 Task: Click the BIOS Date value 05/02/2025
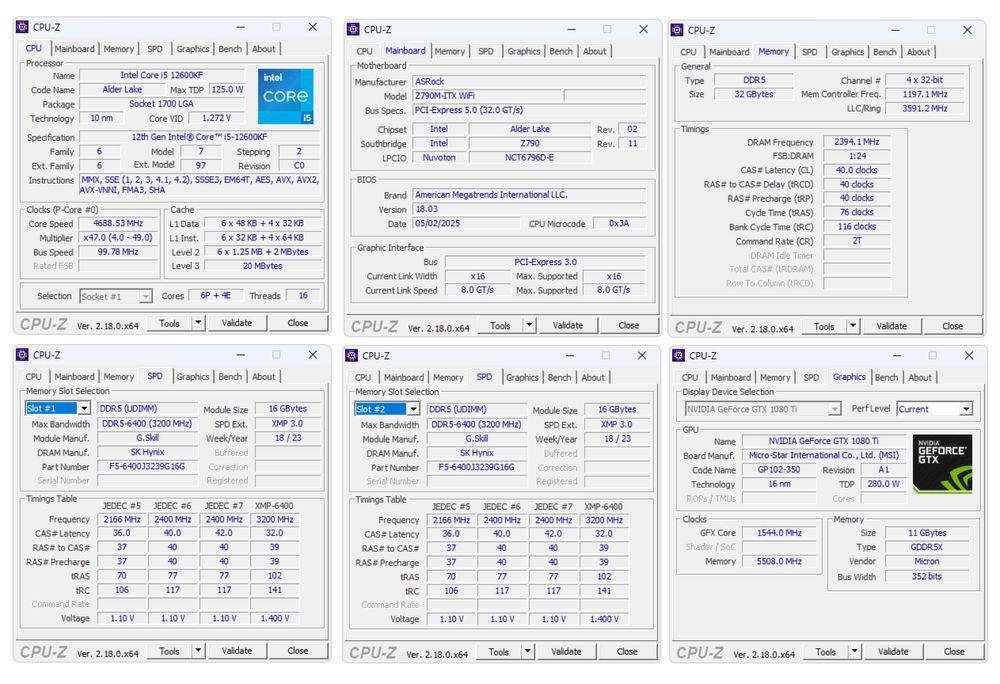tap(466, 223)
